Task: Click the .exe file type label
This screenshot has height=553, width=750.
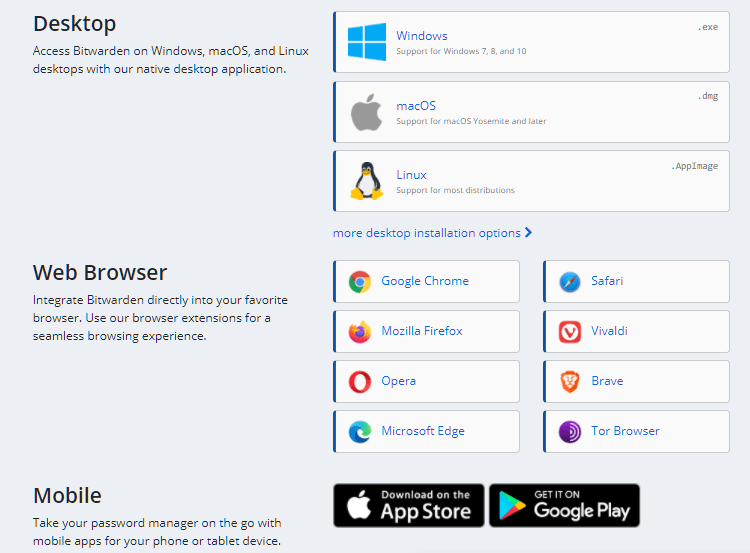Action: point(708,27)
